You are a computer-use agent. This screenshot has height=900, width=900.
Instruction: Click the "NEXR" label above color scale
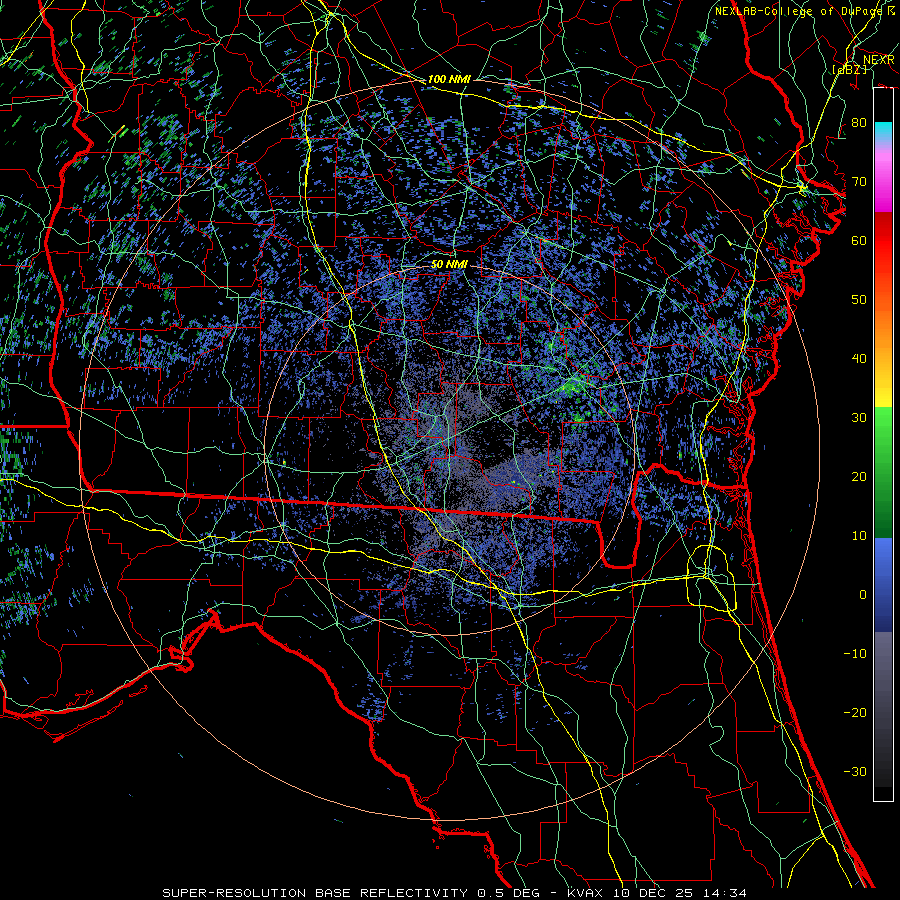[878, 60]
